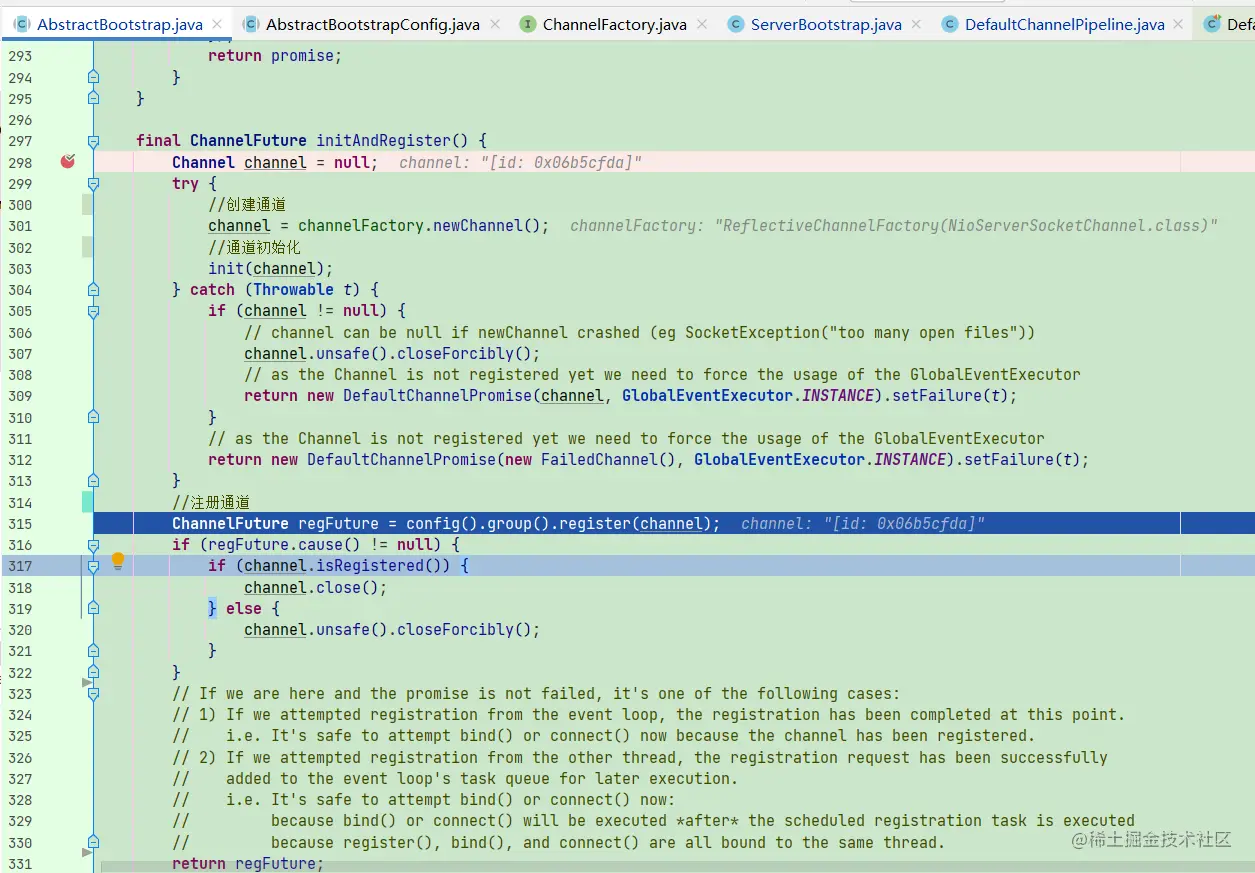Click line number 301 in the gutter
The height and width of the screenshot is (873, 1255).
[20, 226]
